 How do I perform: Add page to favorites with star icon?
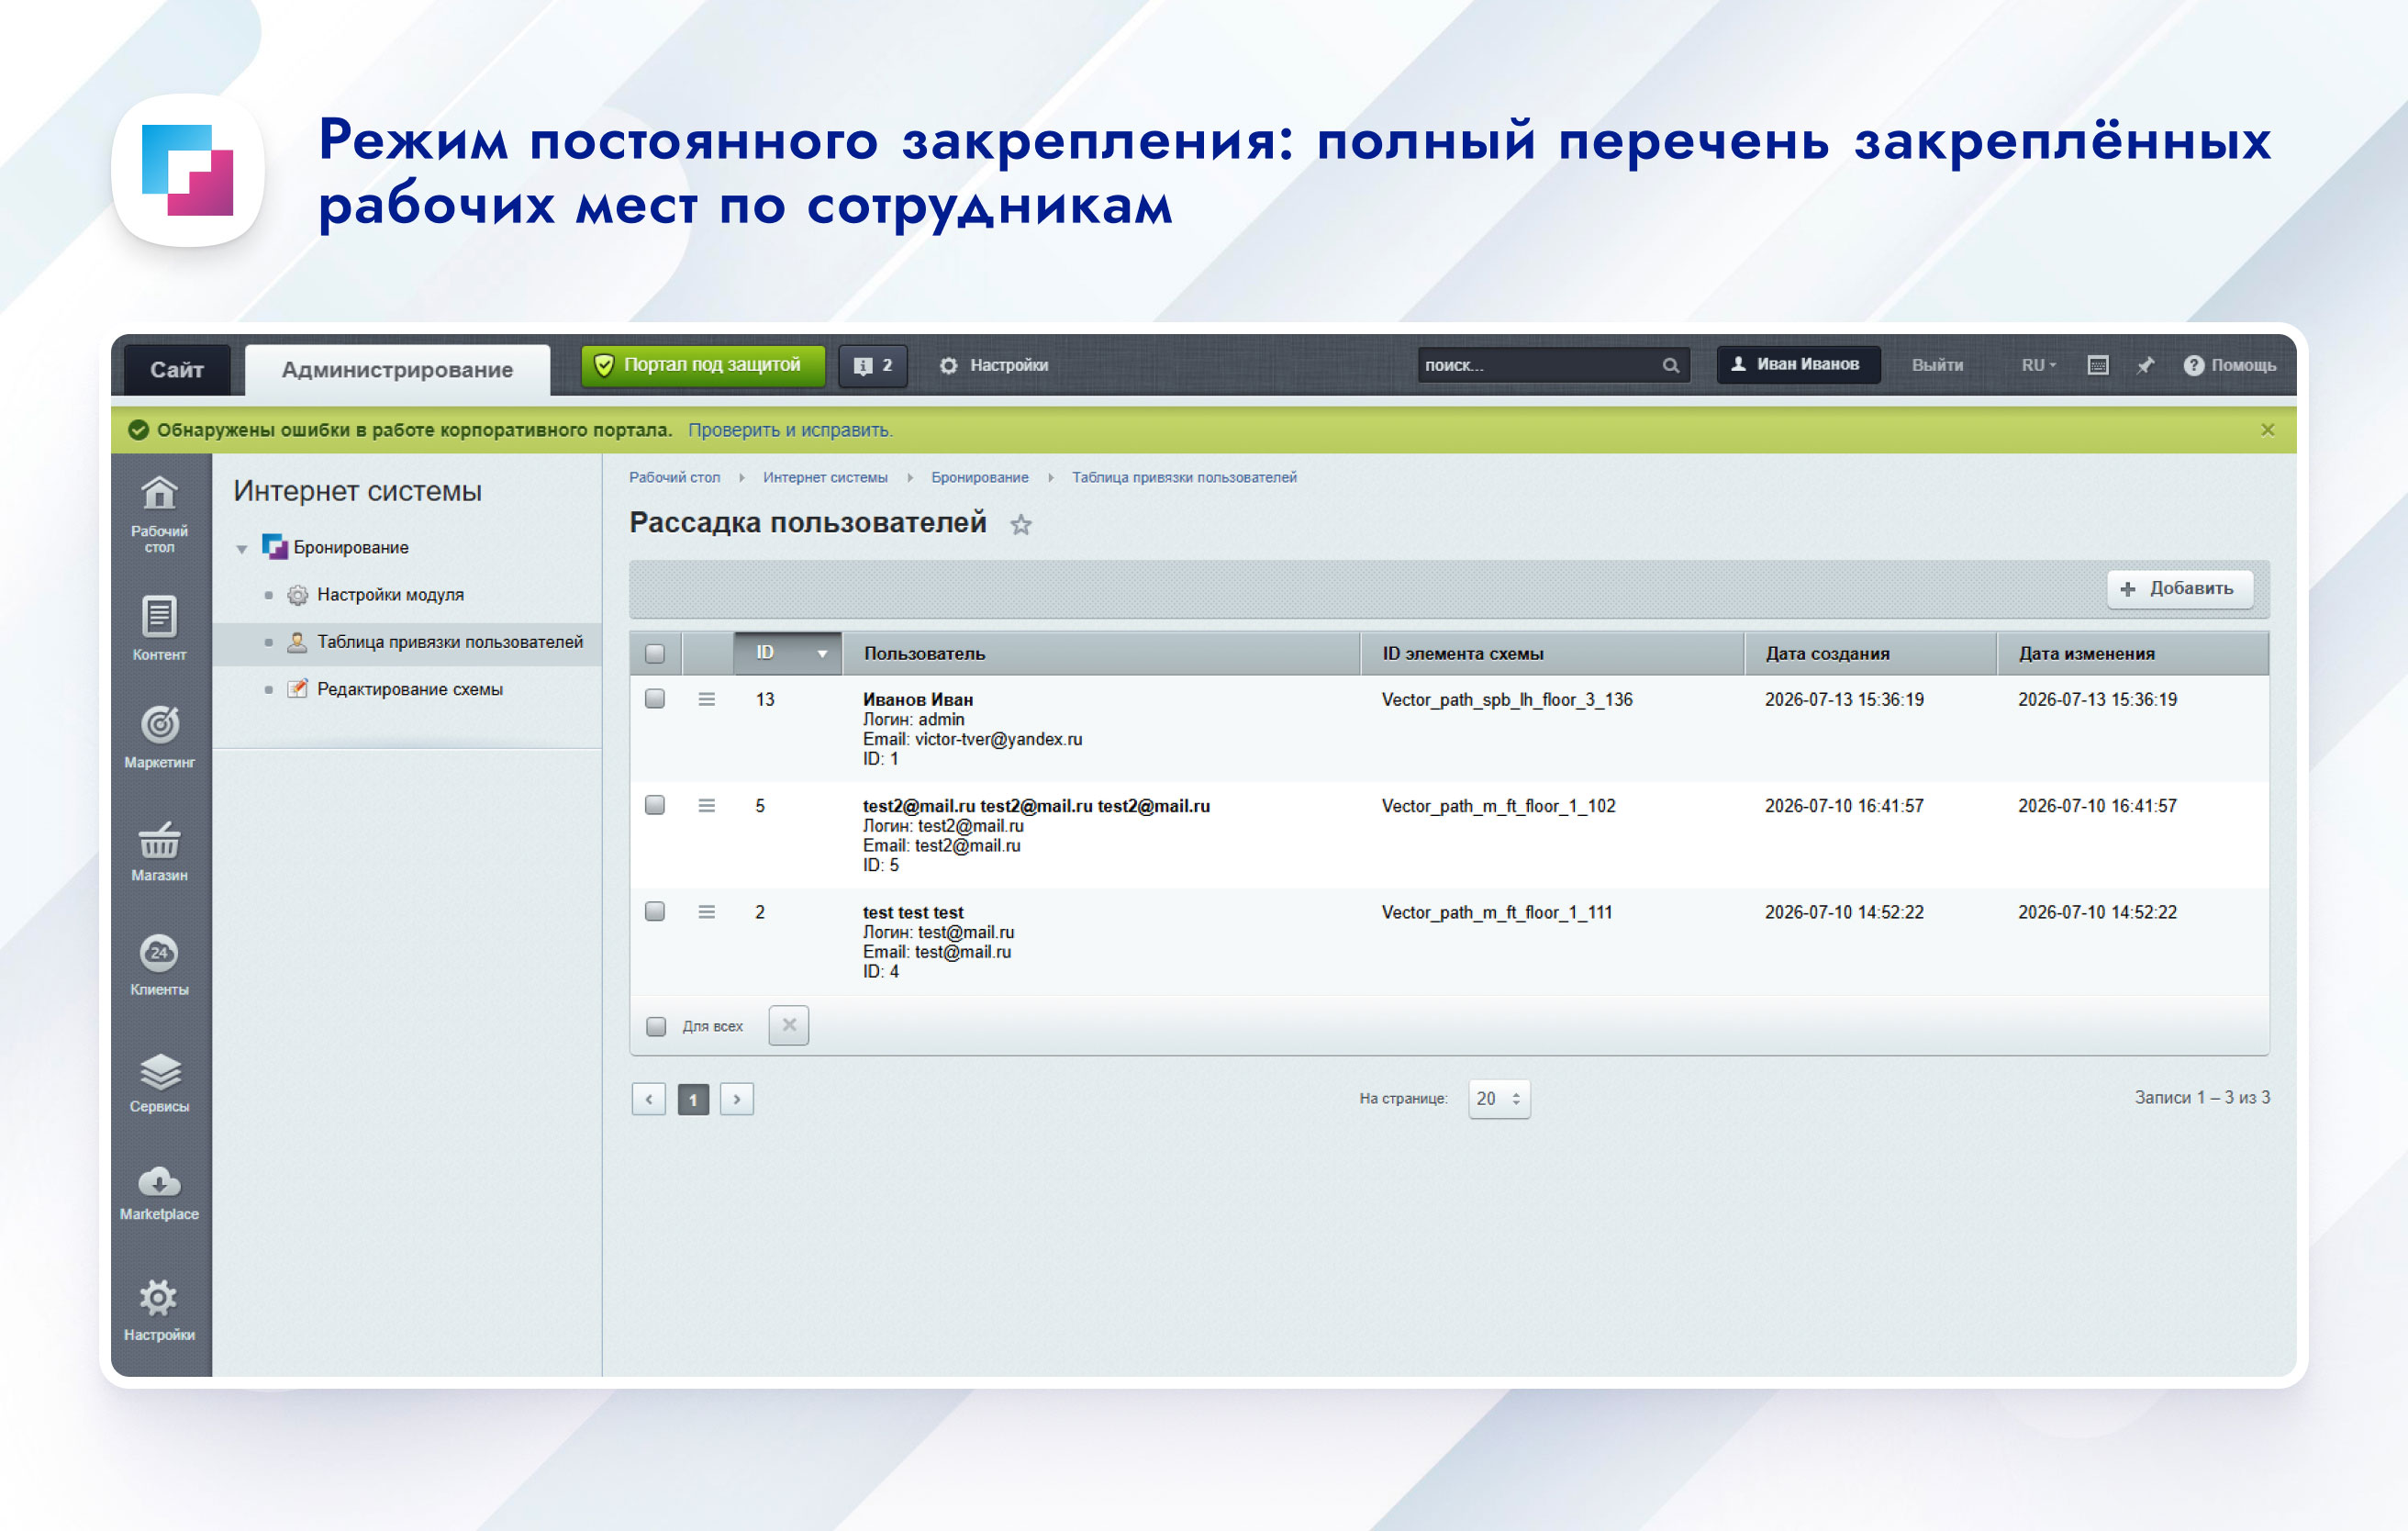point(1020,524)
